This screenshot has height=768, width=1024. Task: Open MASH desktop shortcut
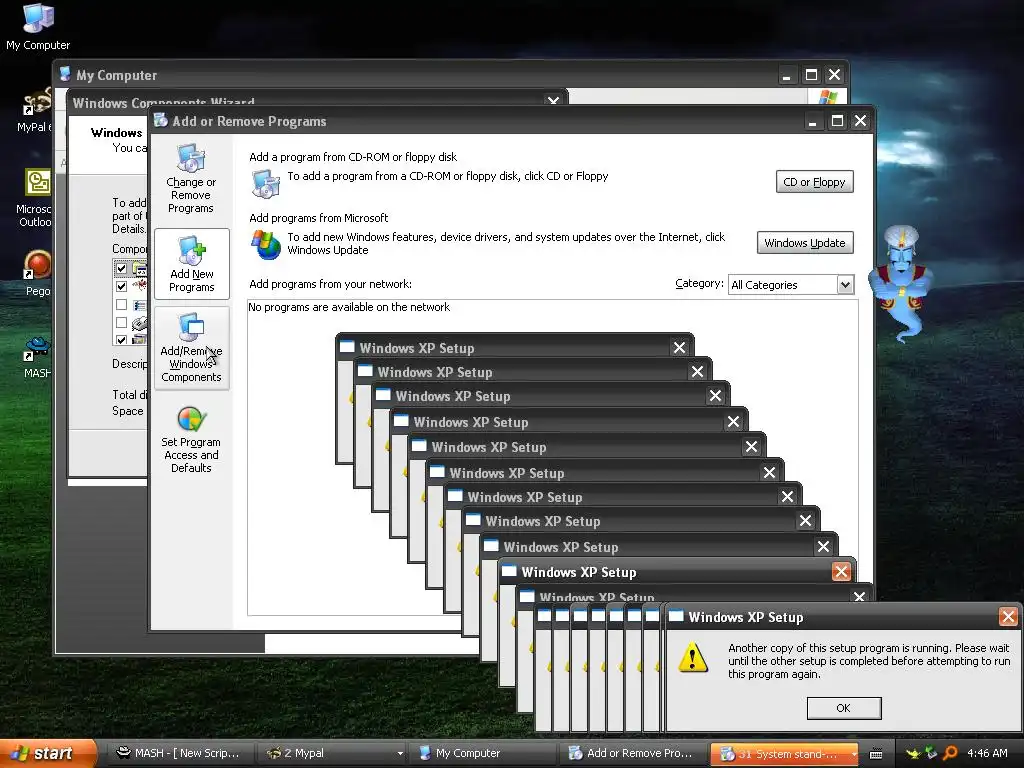click(37, 358)
